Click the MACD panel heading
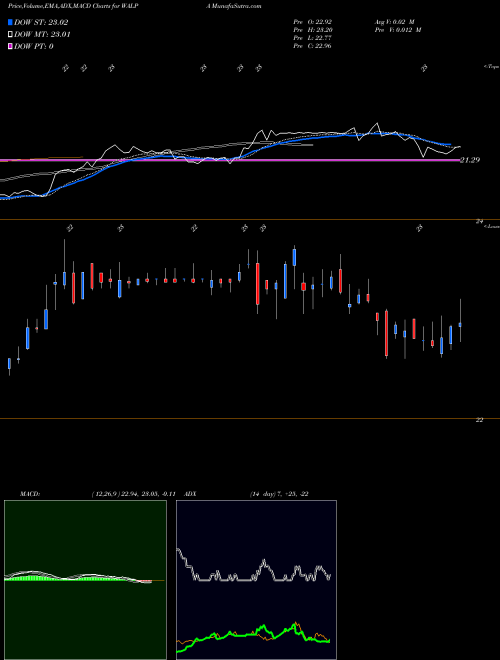The width and height of the screenshot is (500, 660). 30,493
